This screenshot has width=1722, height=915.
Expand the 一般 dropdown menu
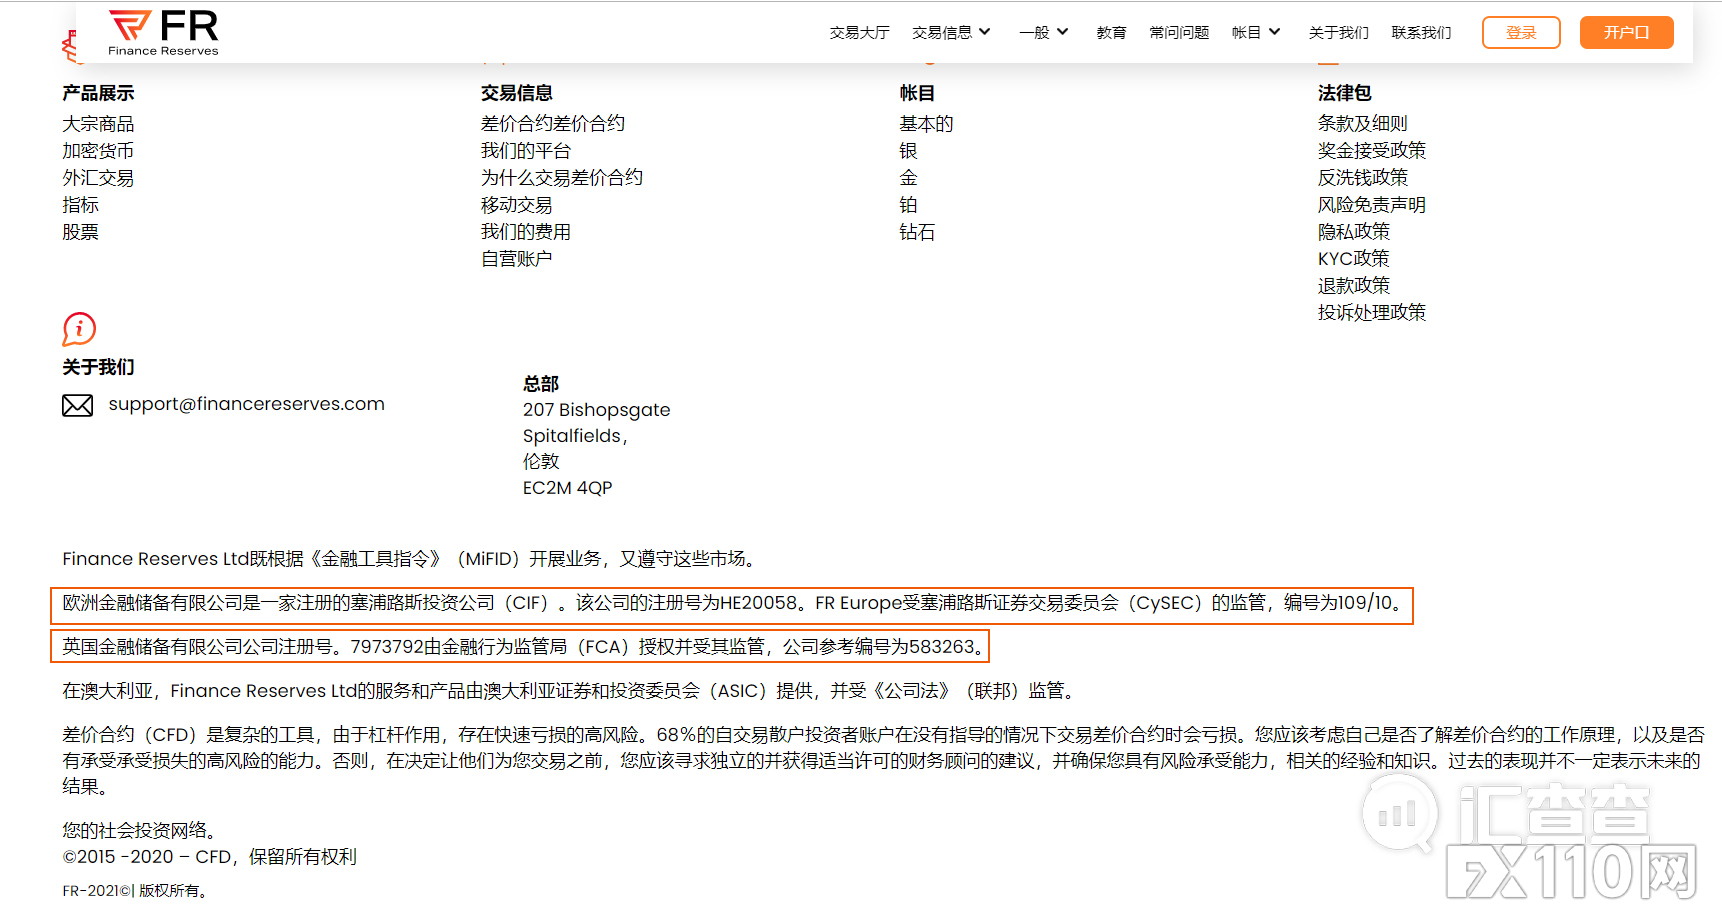(x=1044, y=33)
